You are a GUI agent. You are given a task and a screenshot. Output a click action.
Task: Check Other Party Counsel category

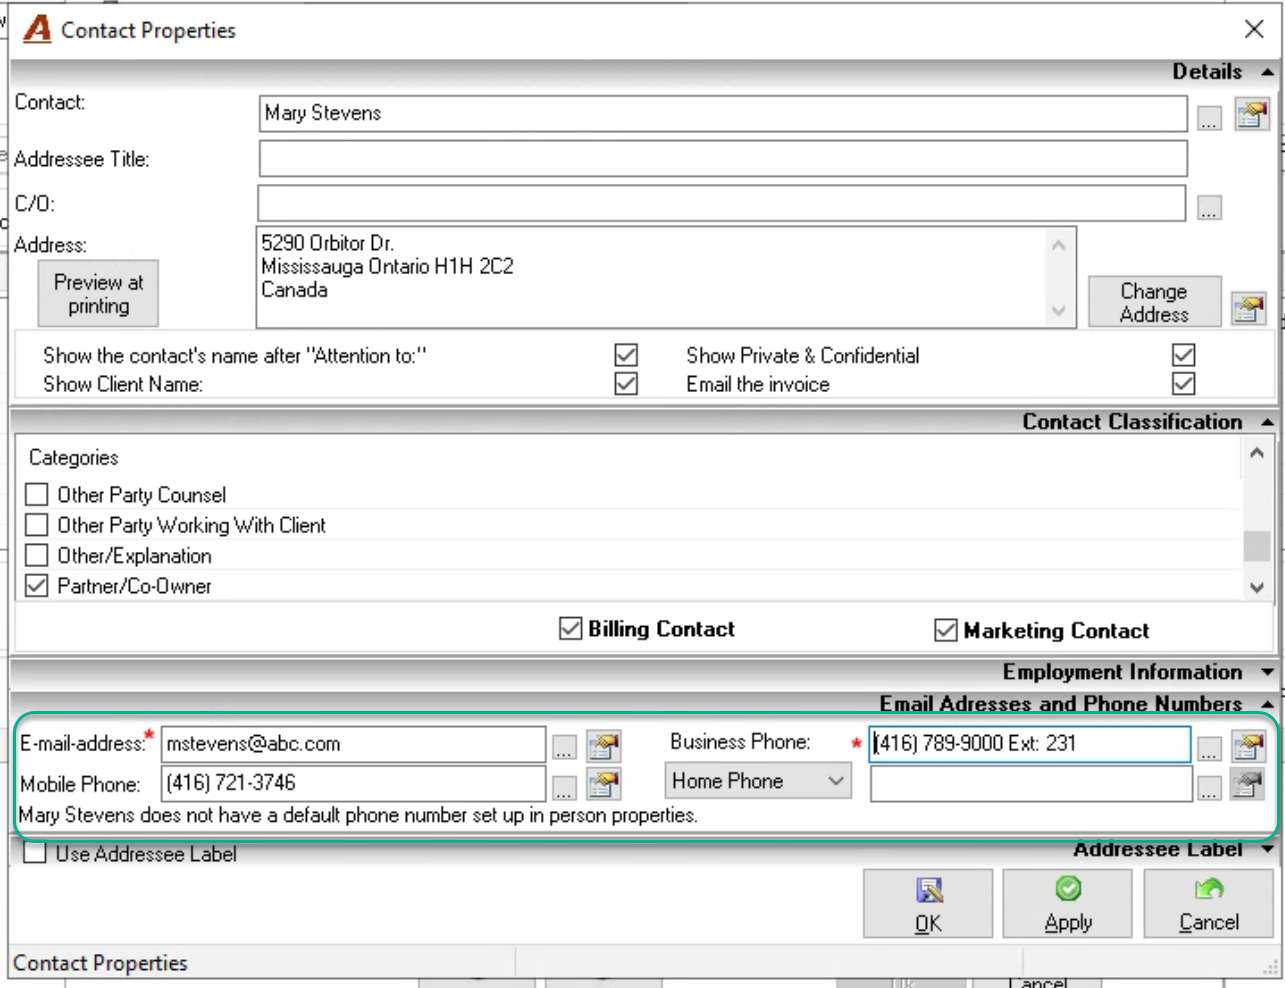37,494
